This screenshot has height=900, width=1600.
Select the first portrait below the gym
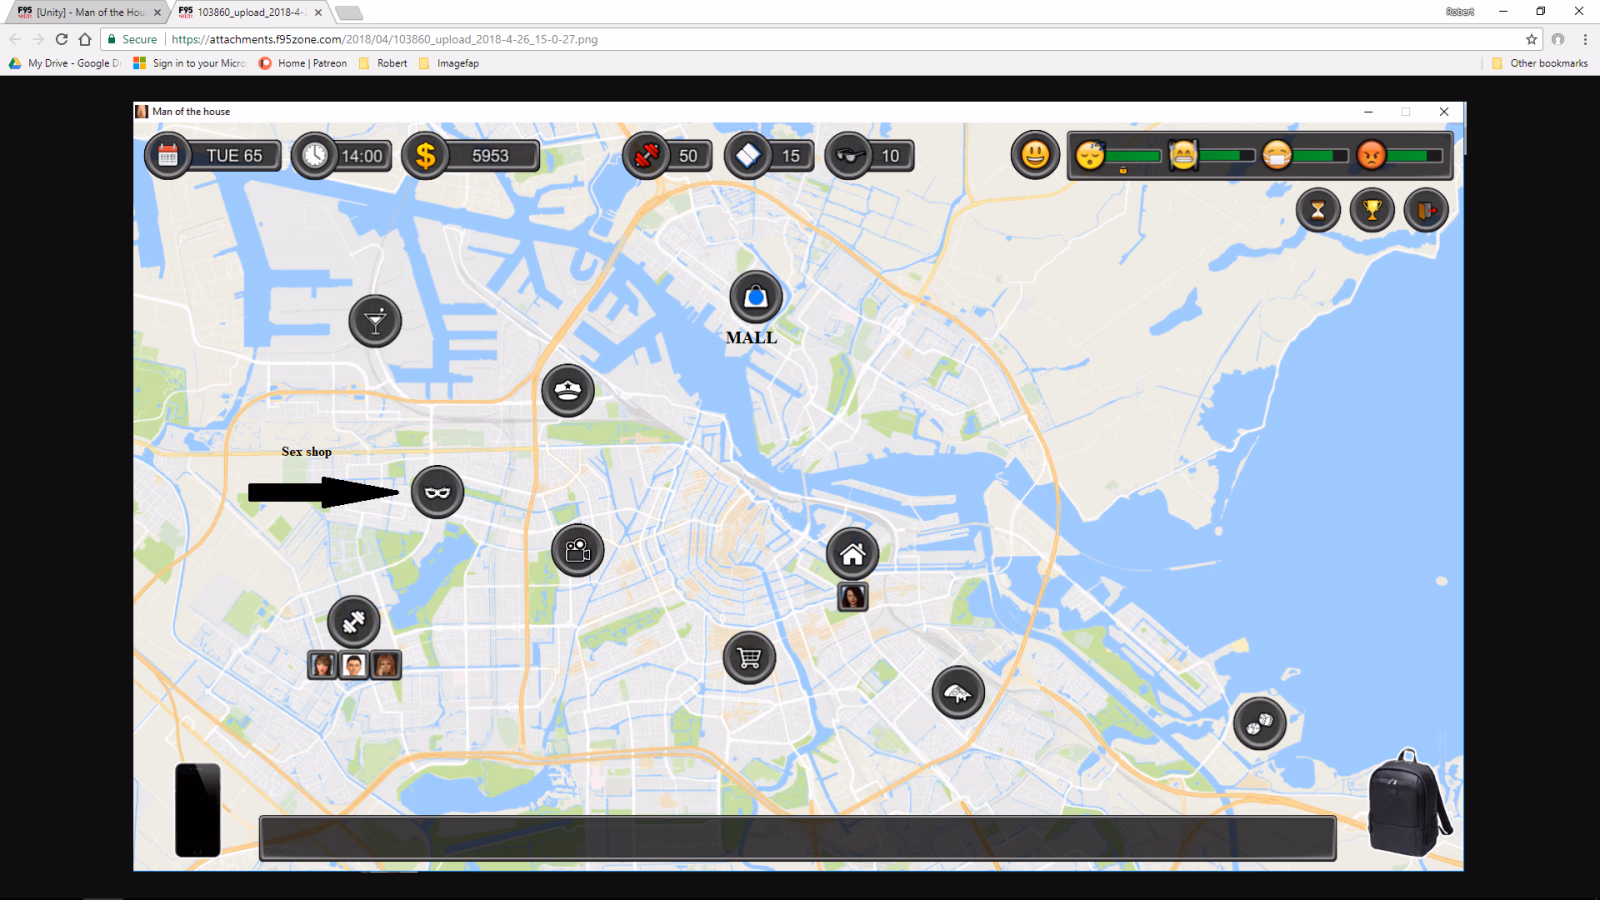tap(322, 665)
